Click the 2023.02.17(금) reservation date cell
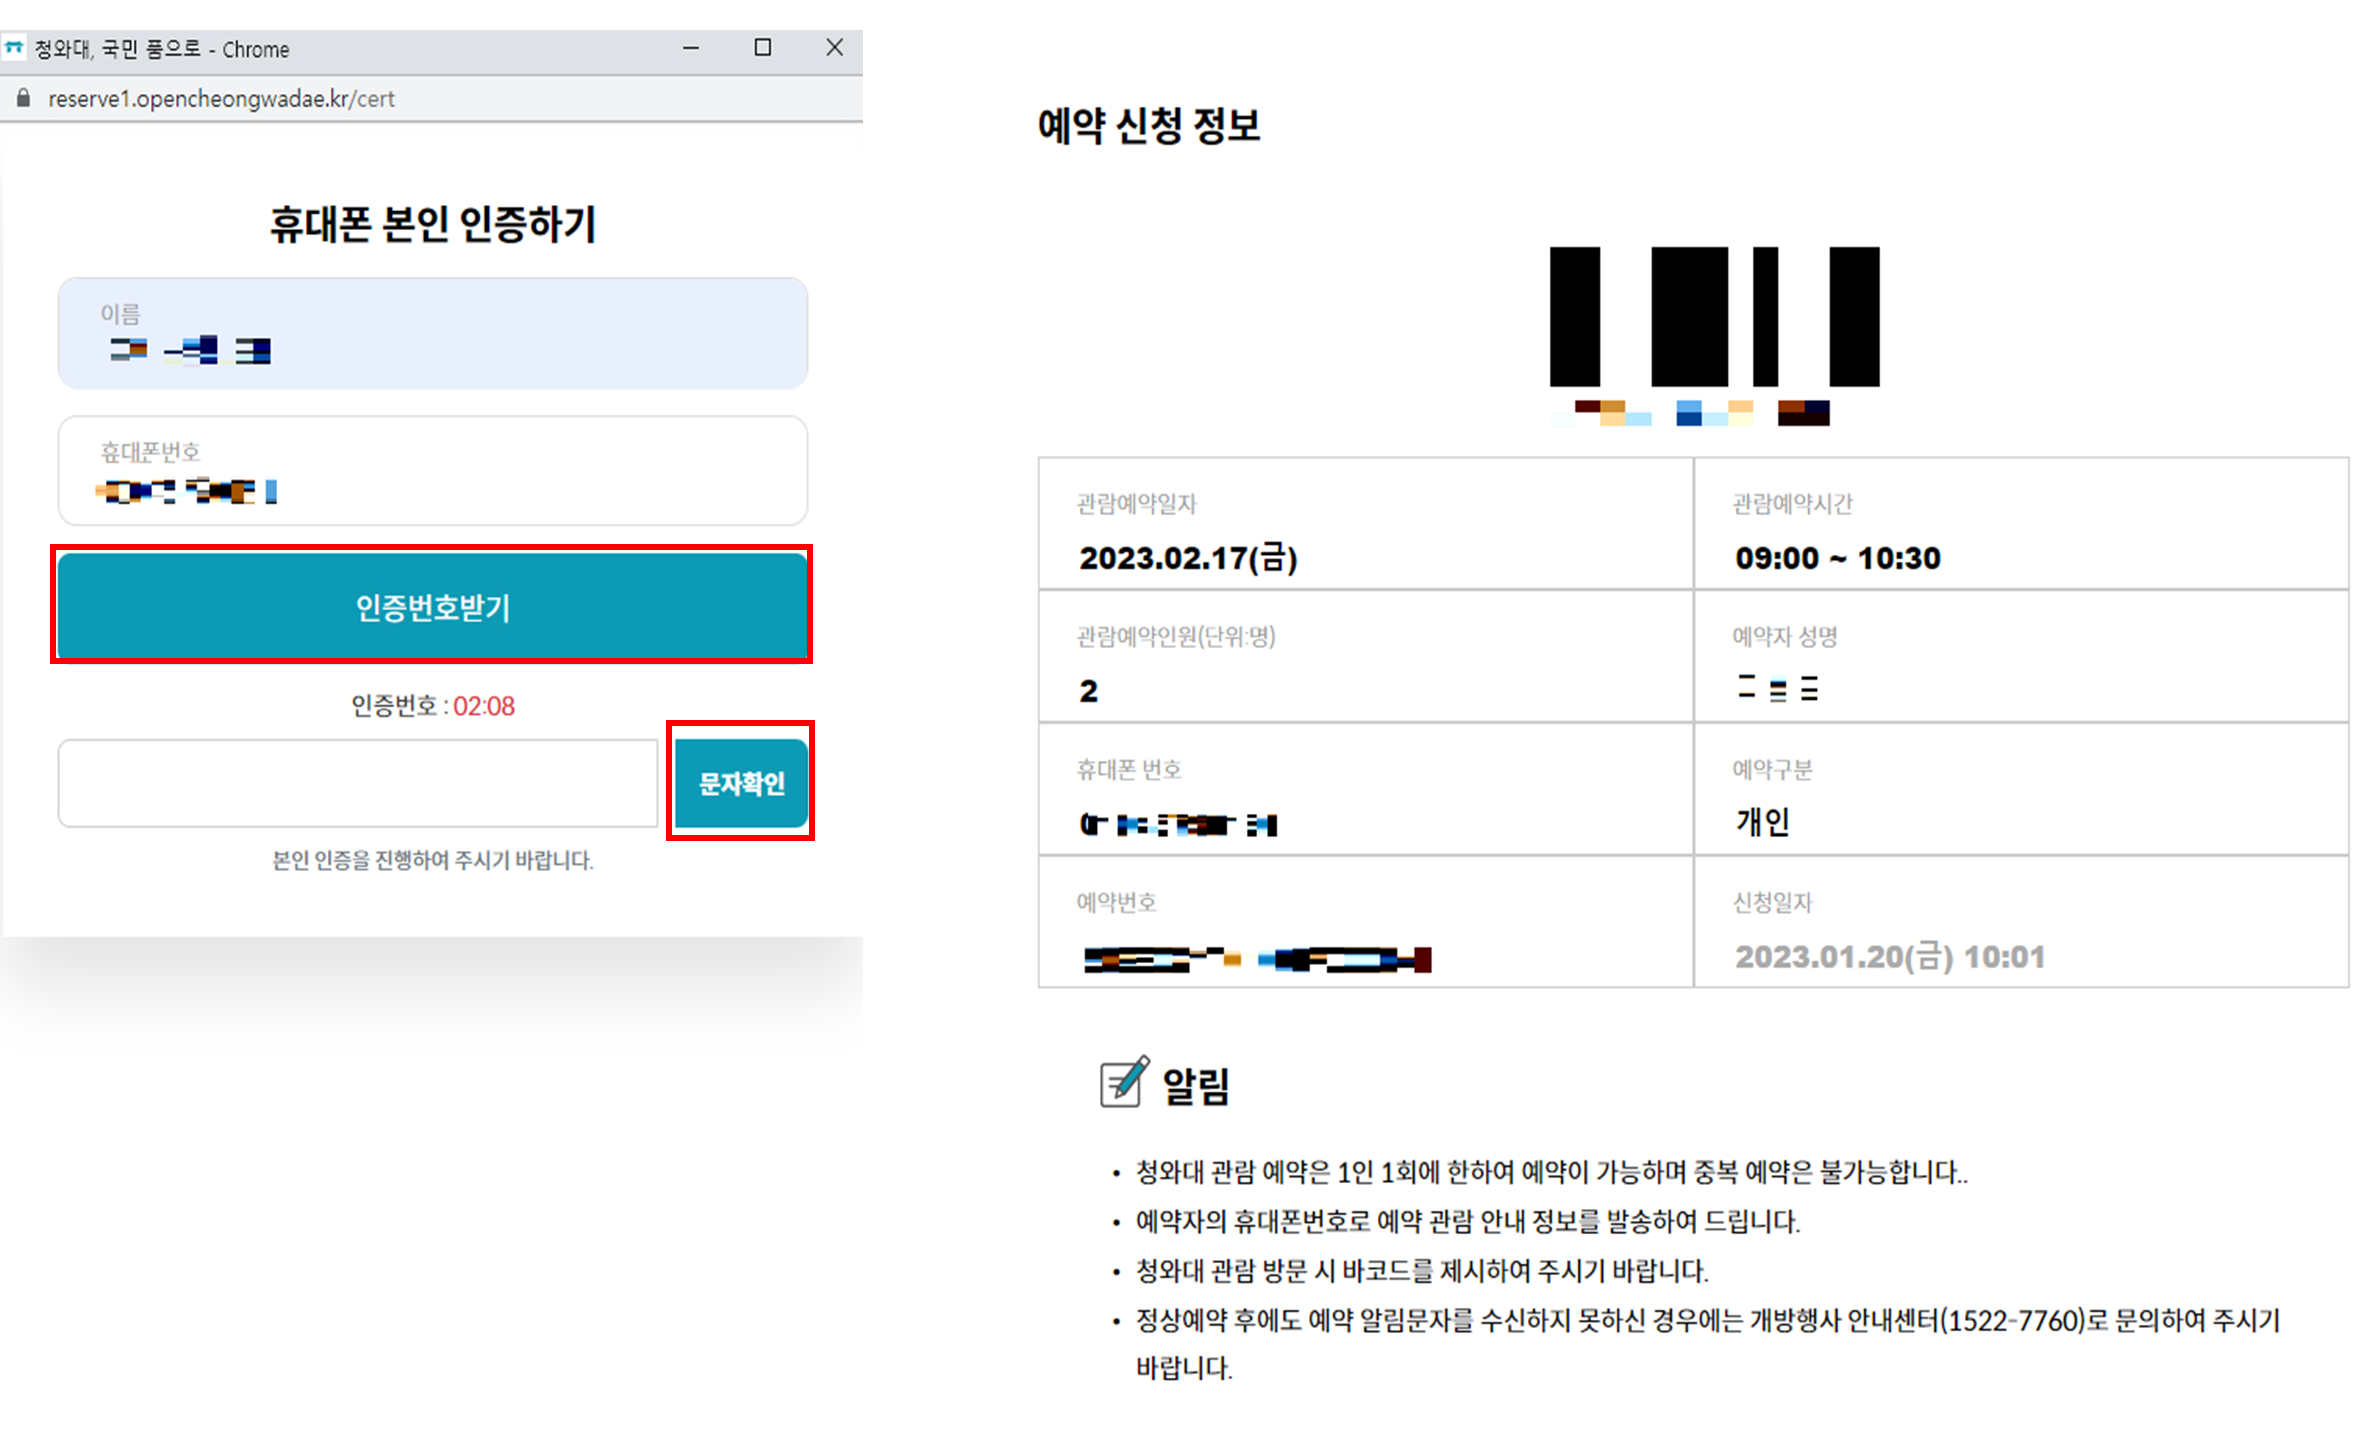This screenshot has height=1438, width=2367. [1188, 557]
